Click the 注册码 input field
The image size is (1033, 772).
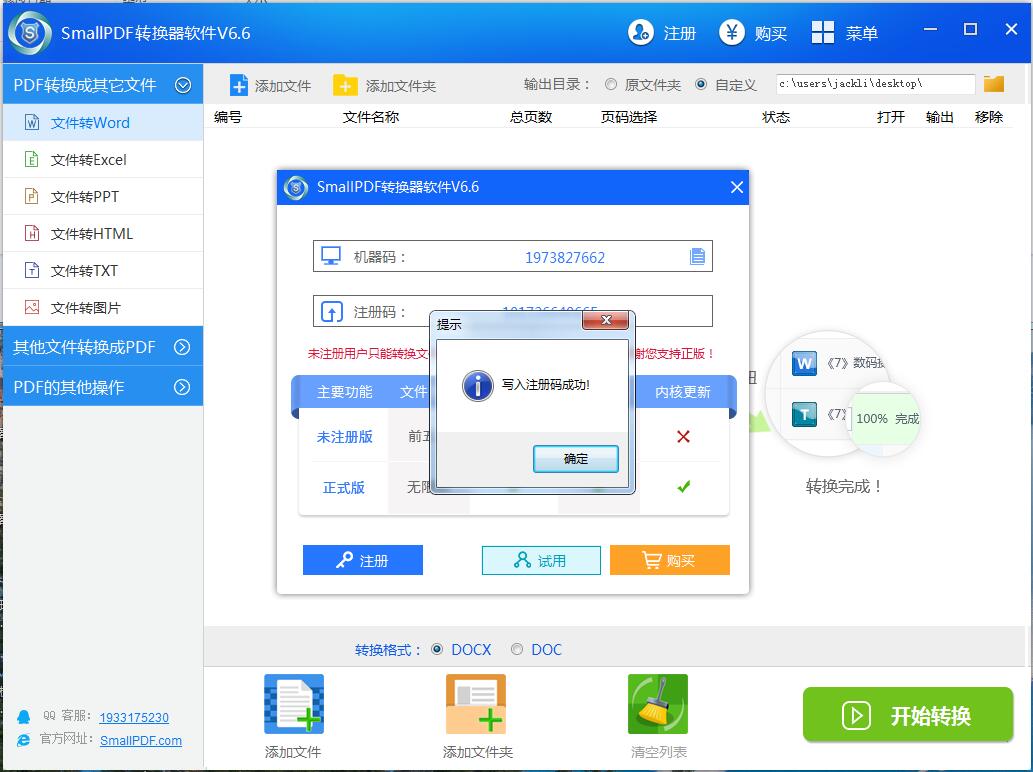pyautogui.click(x=513, y=311)
